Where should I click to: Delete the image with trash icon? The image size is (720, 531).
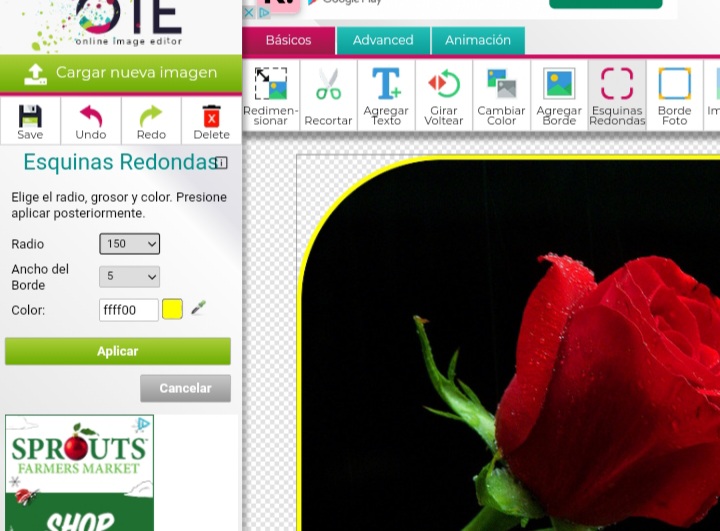pyautogui.click(x=211, y=121)
